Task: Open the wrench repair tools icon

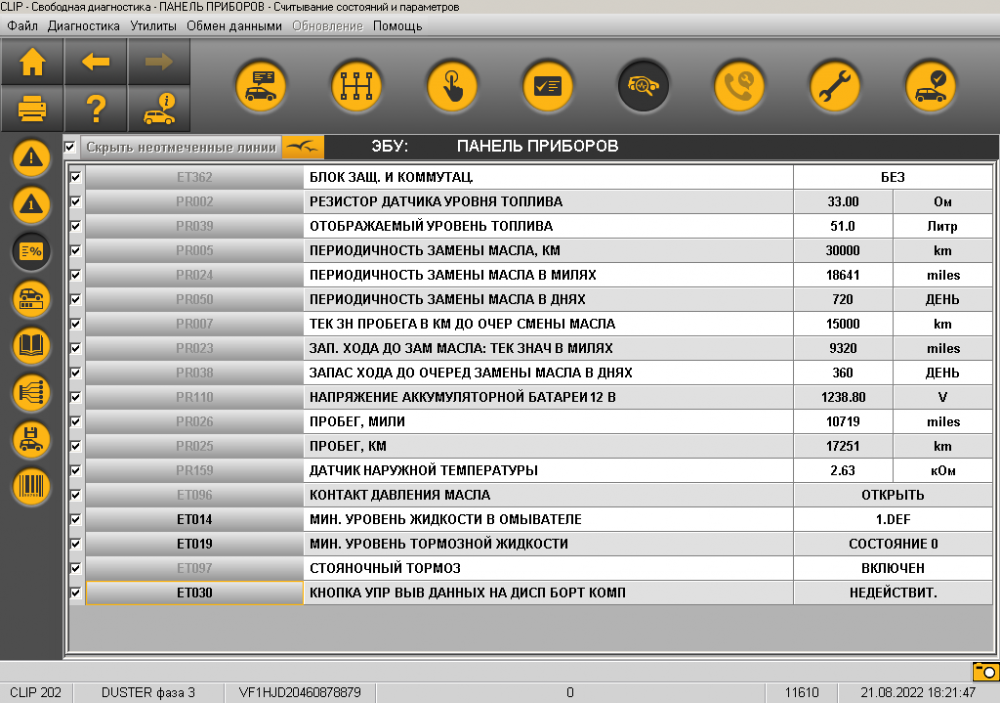Action: tap(835, 87)
